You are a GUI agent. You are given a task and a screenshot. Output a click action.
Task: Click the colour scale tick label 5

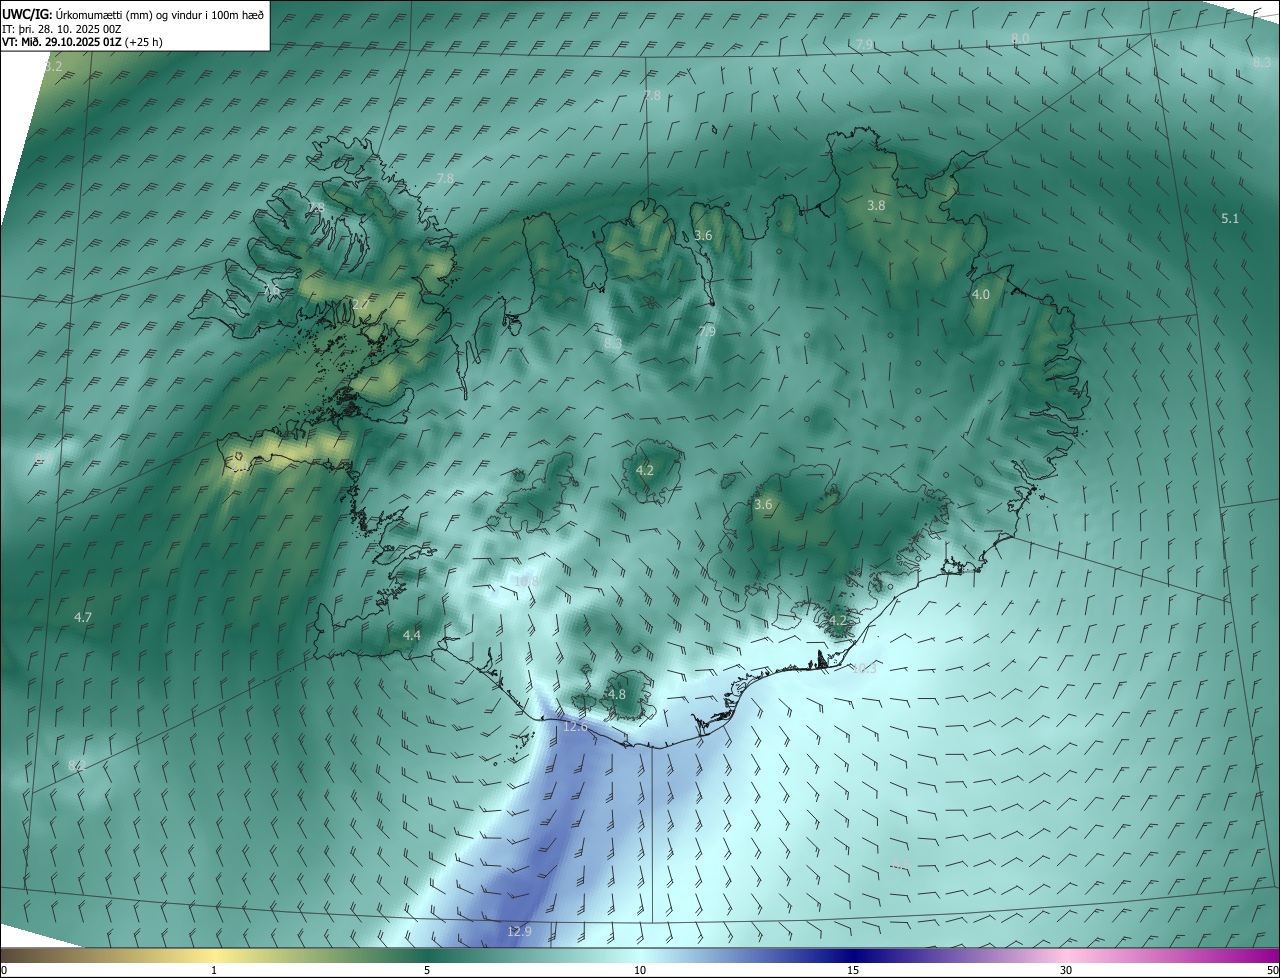[427, 970]
